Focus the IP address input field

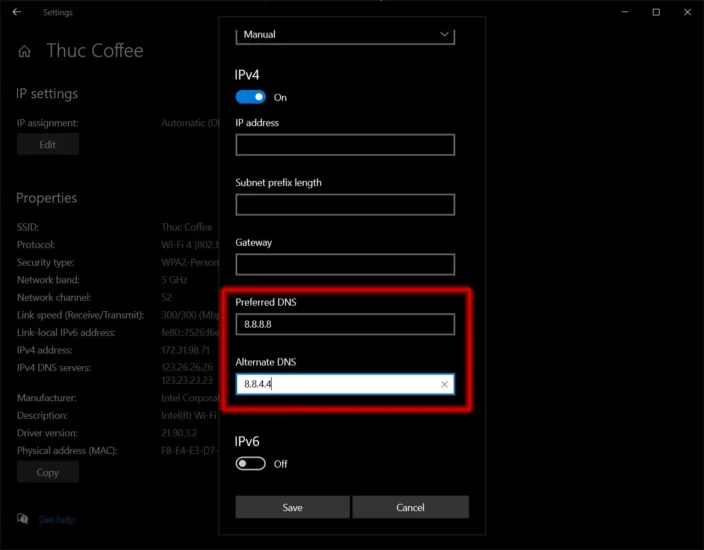[x=345, y=145]
